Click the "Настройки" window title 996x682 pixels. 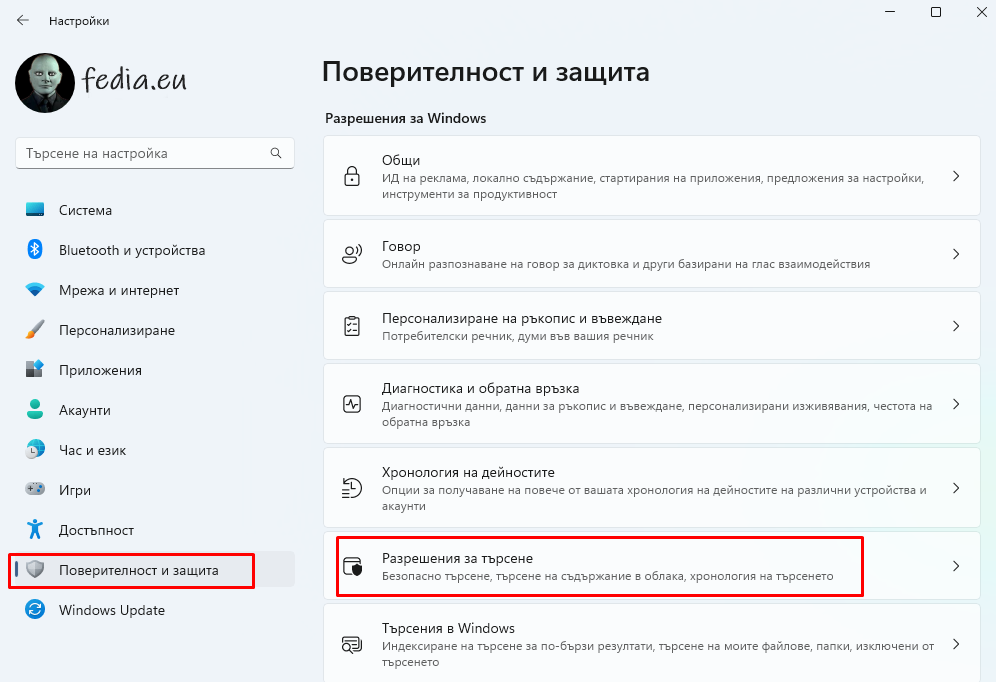tap(79, 21)
